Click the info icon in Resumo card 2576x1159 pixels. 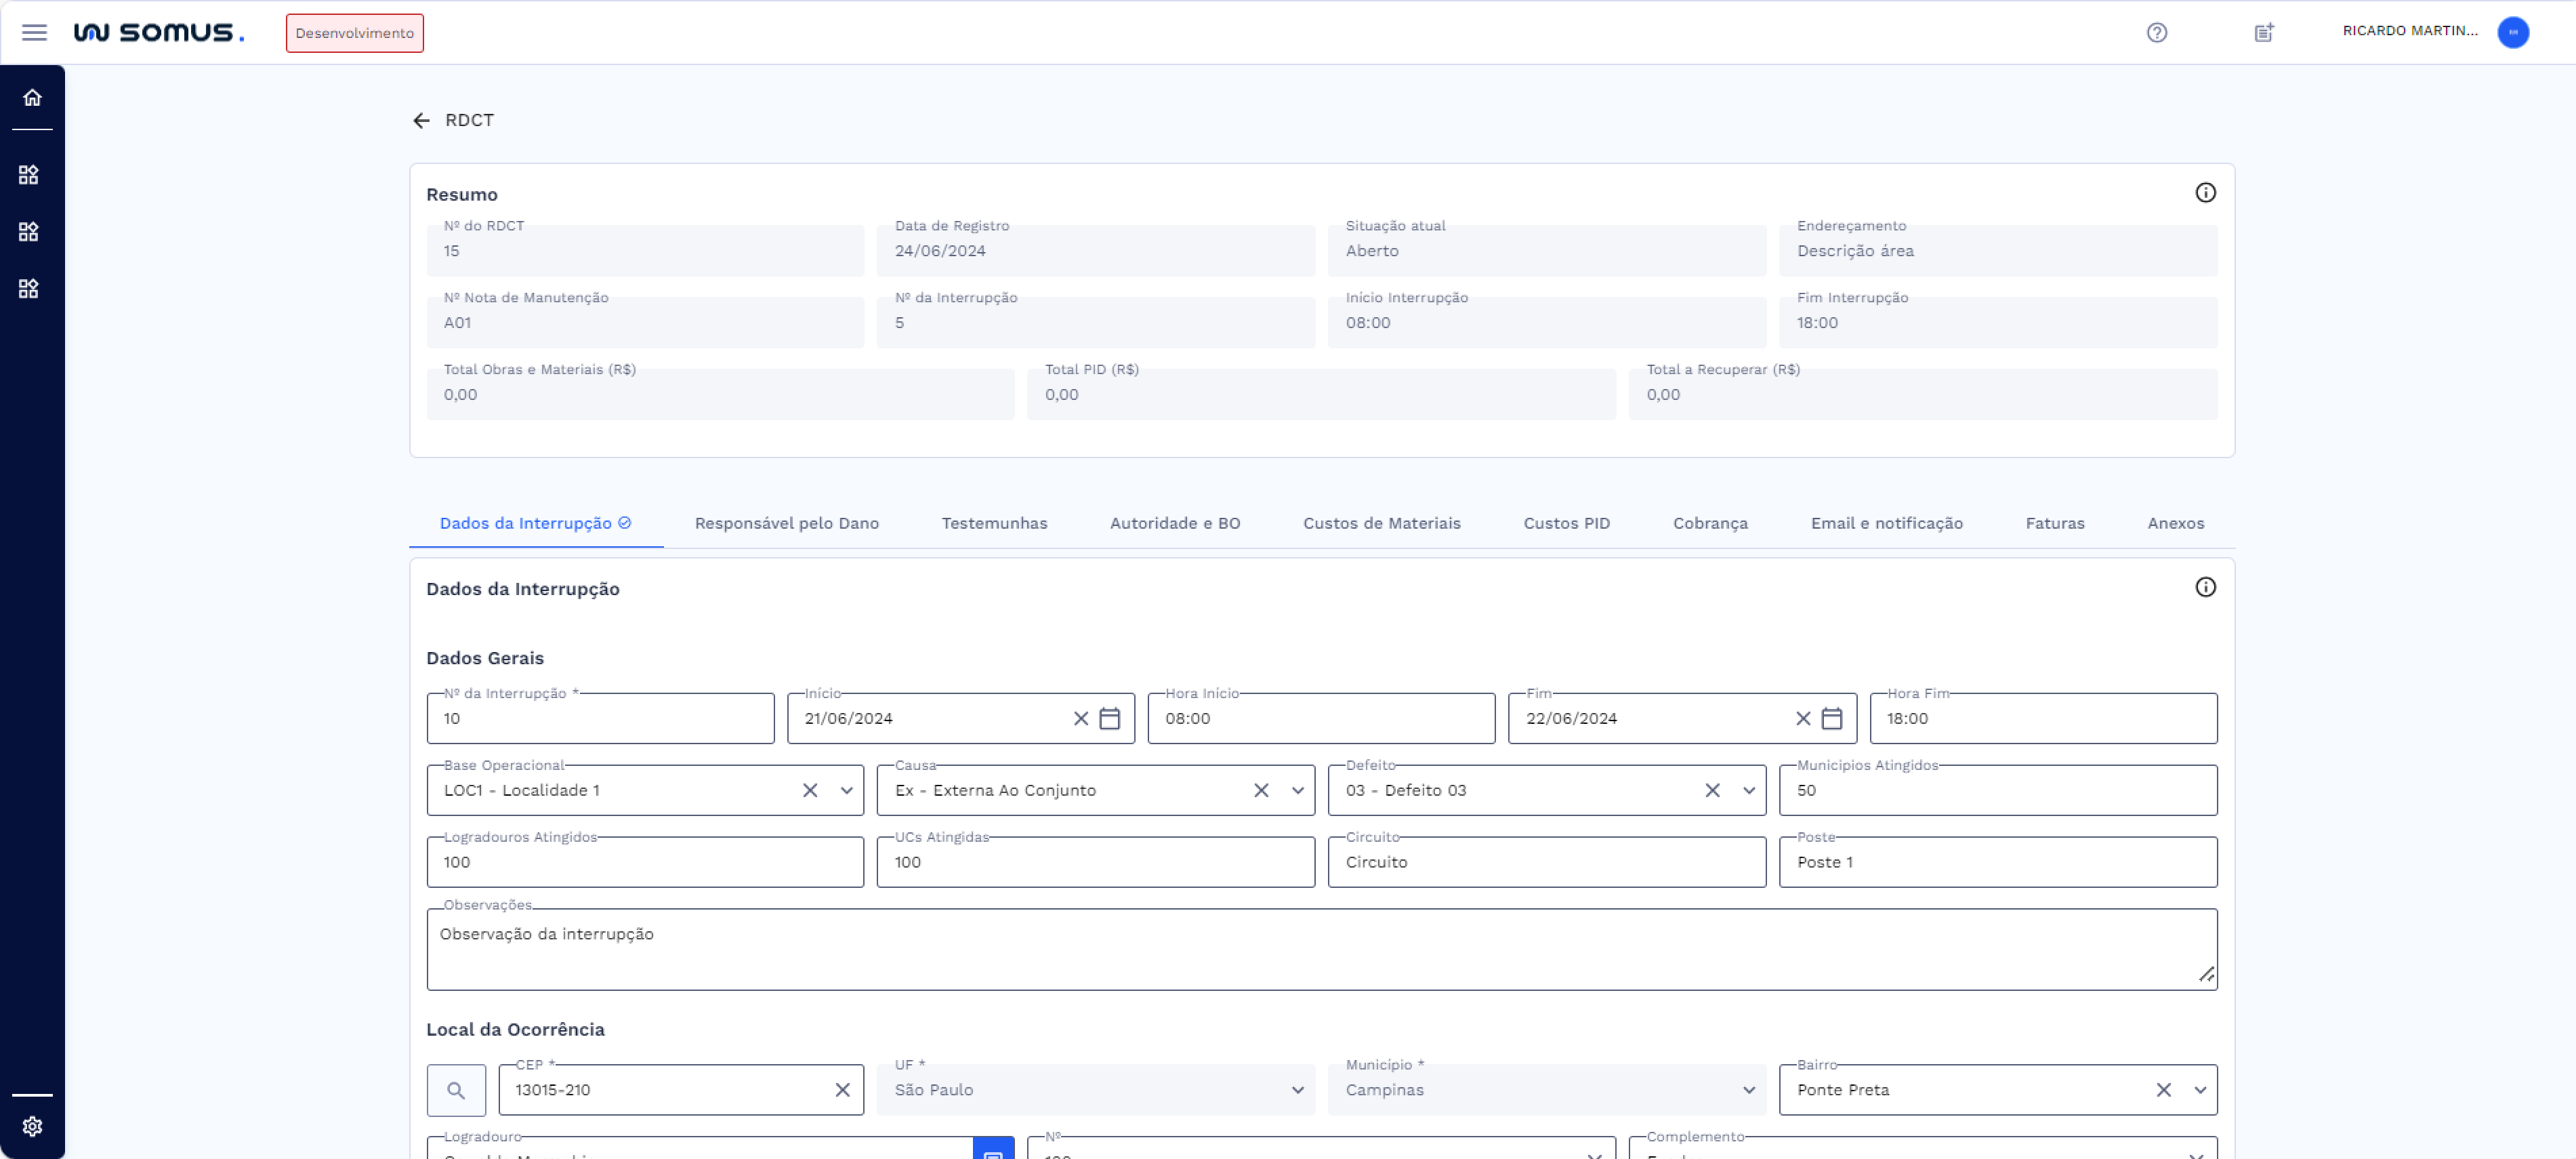point(2205,193)
